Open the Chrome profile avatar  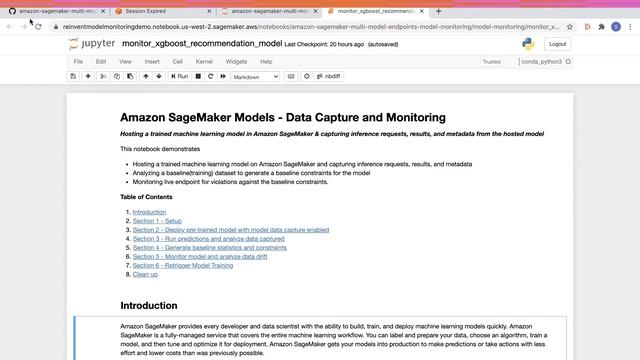[616, 27]
